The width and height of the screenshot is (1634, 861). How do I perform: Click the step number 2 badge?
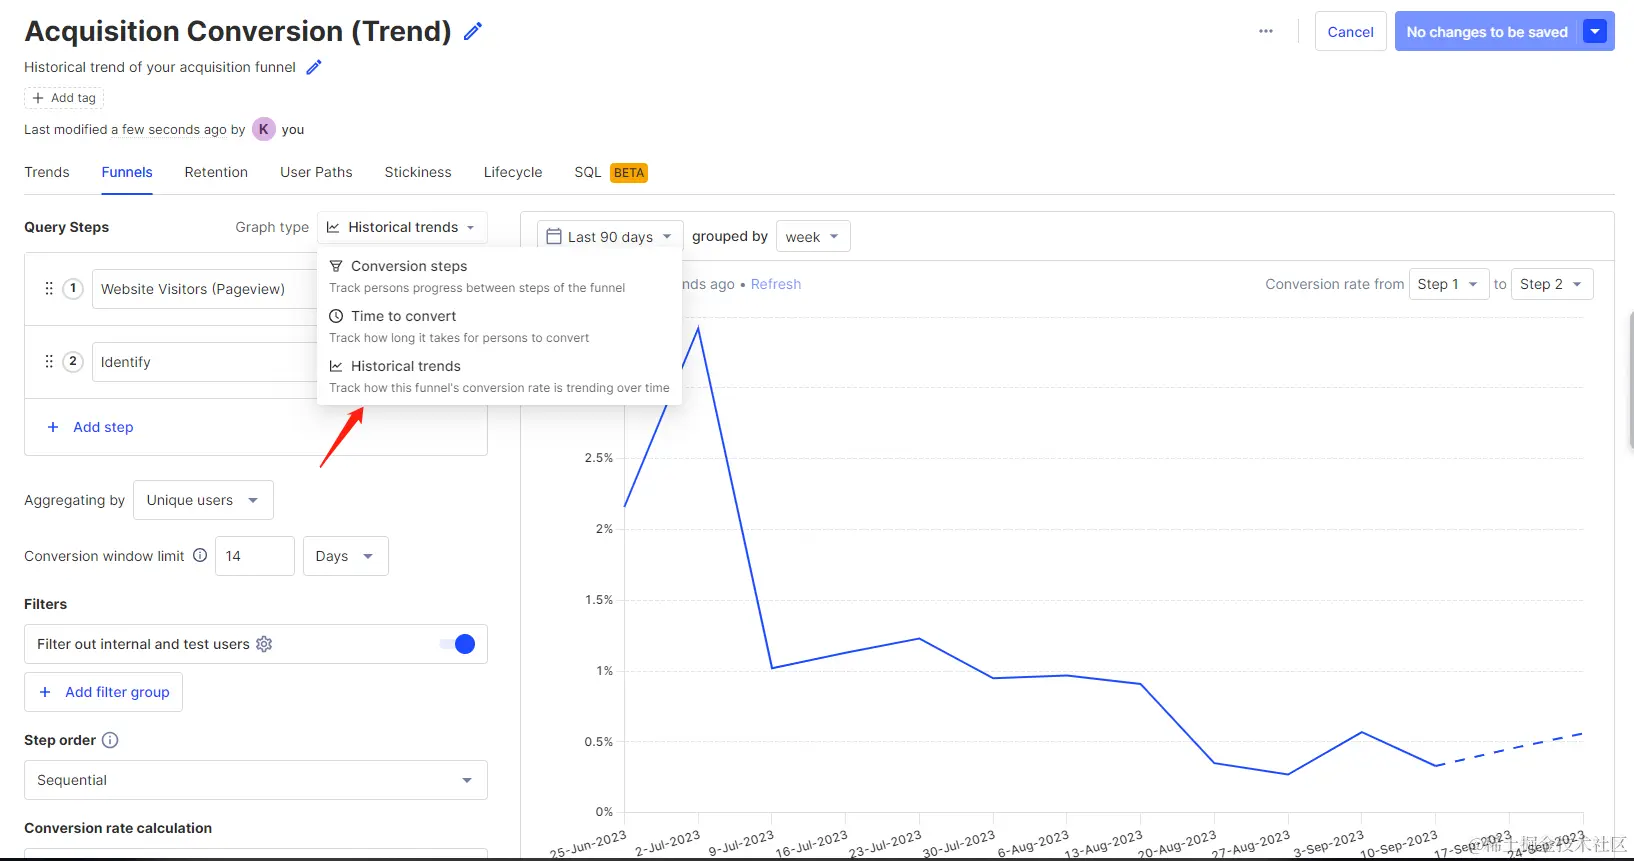click(x=73, y=361)
